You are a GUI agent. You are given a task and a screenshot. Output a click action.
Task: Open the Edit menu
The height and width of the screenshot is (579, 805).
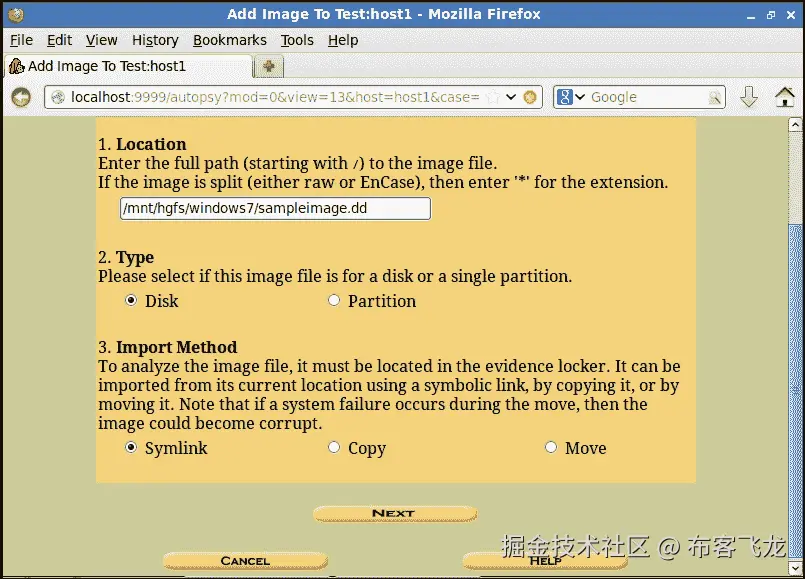click(x=59, y=40)
